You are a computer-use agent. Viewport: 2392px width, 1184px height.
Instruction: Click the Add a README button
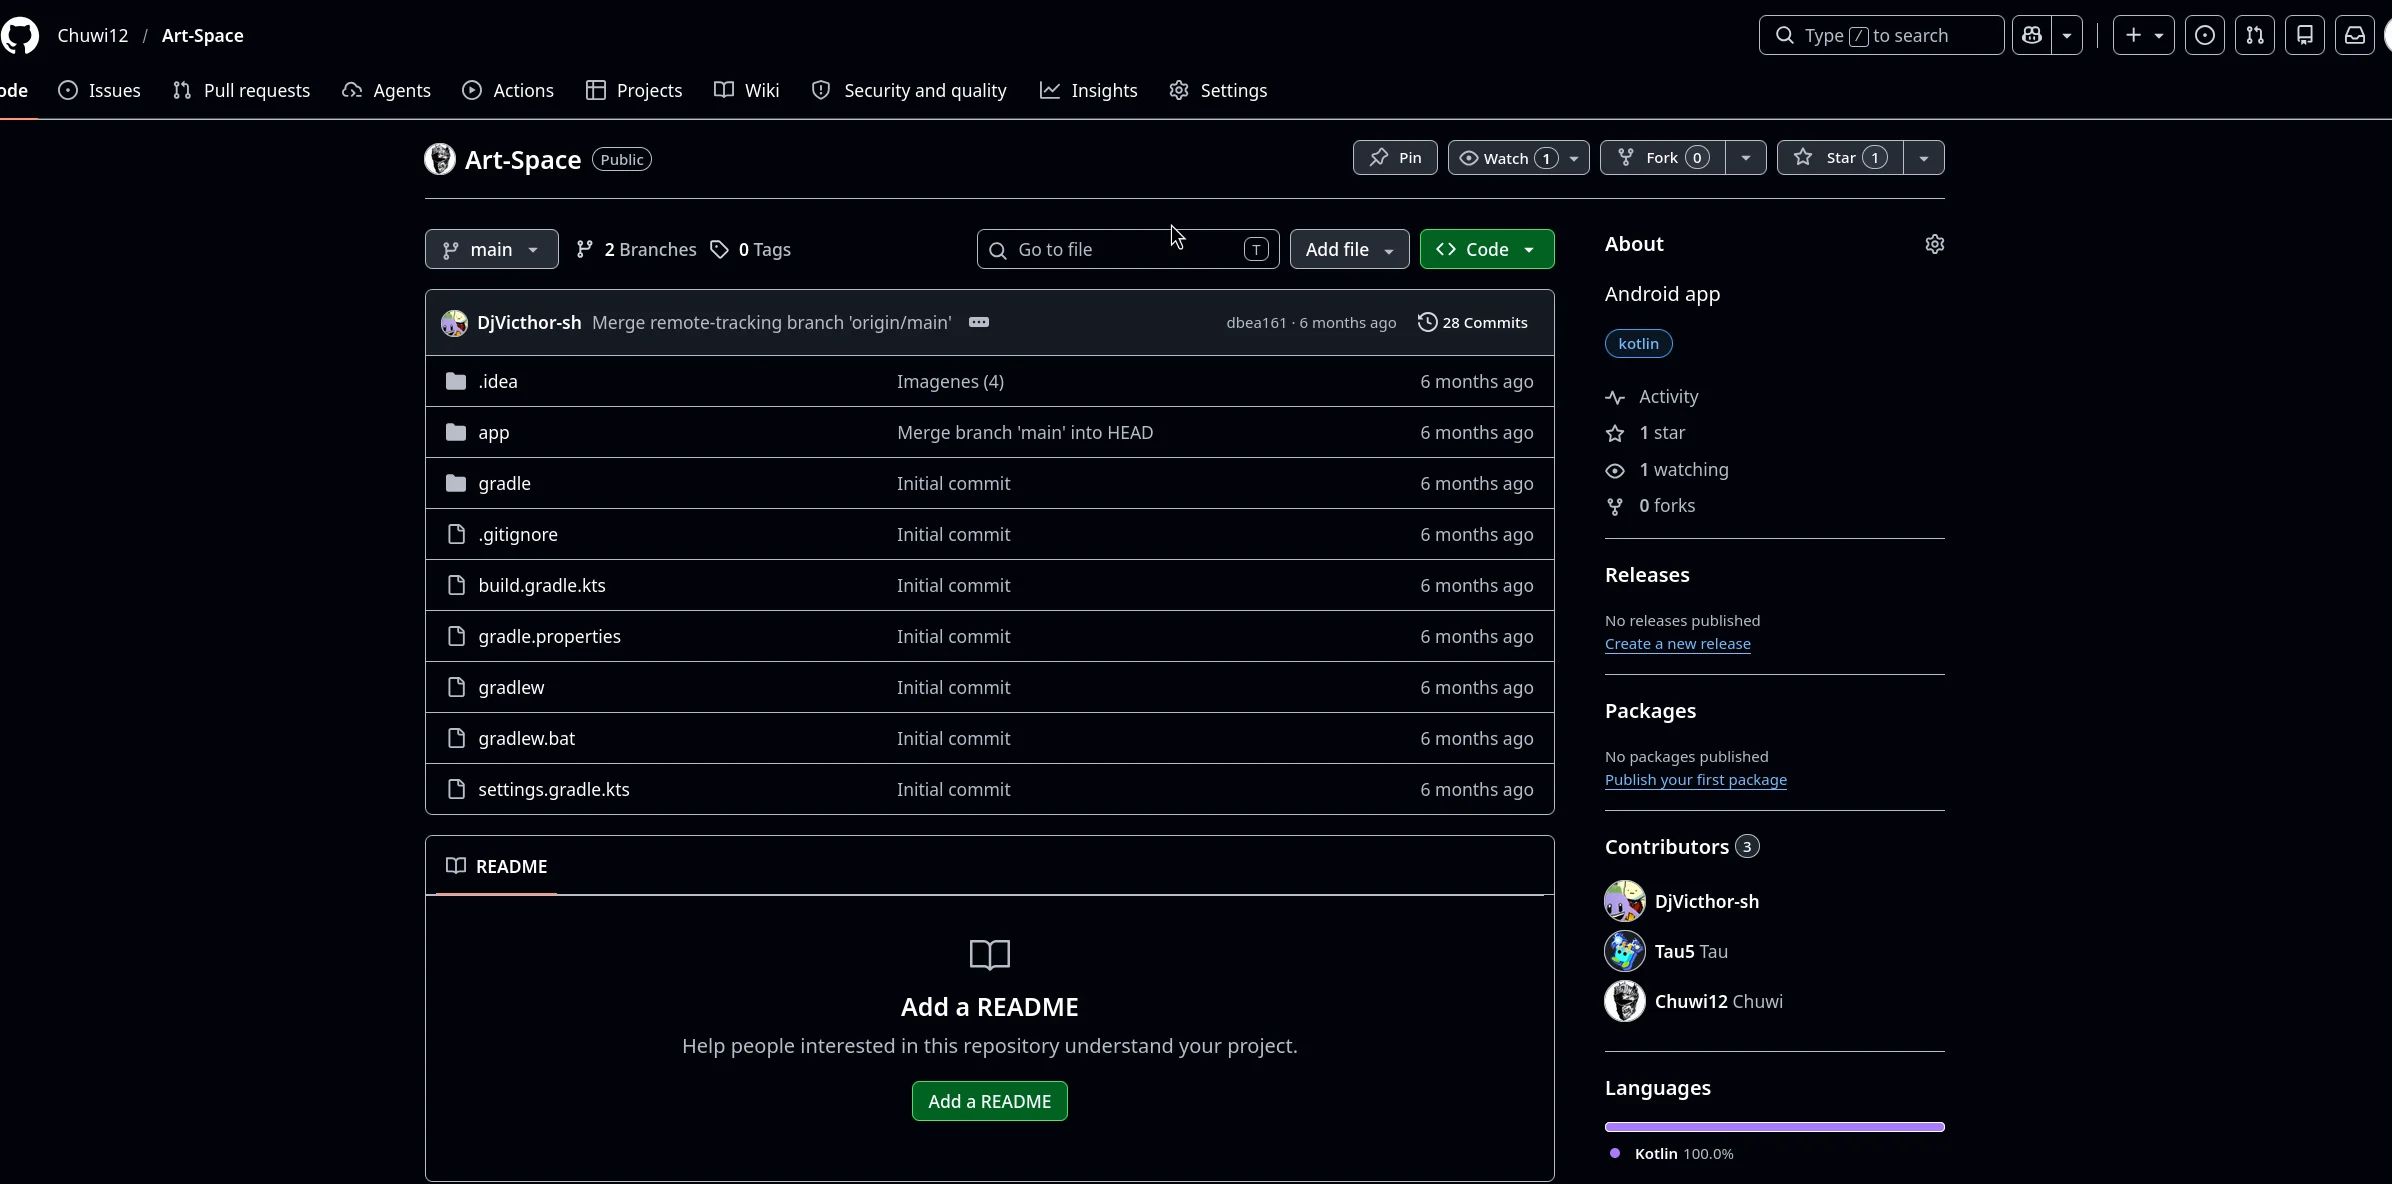[x=990, y=1101]
